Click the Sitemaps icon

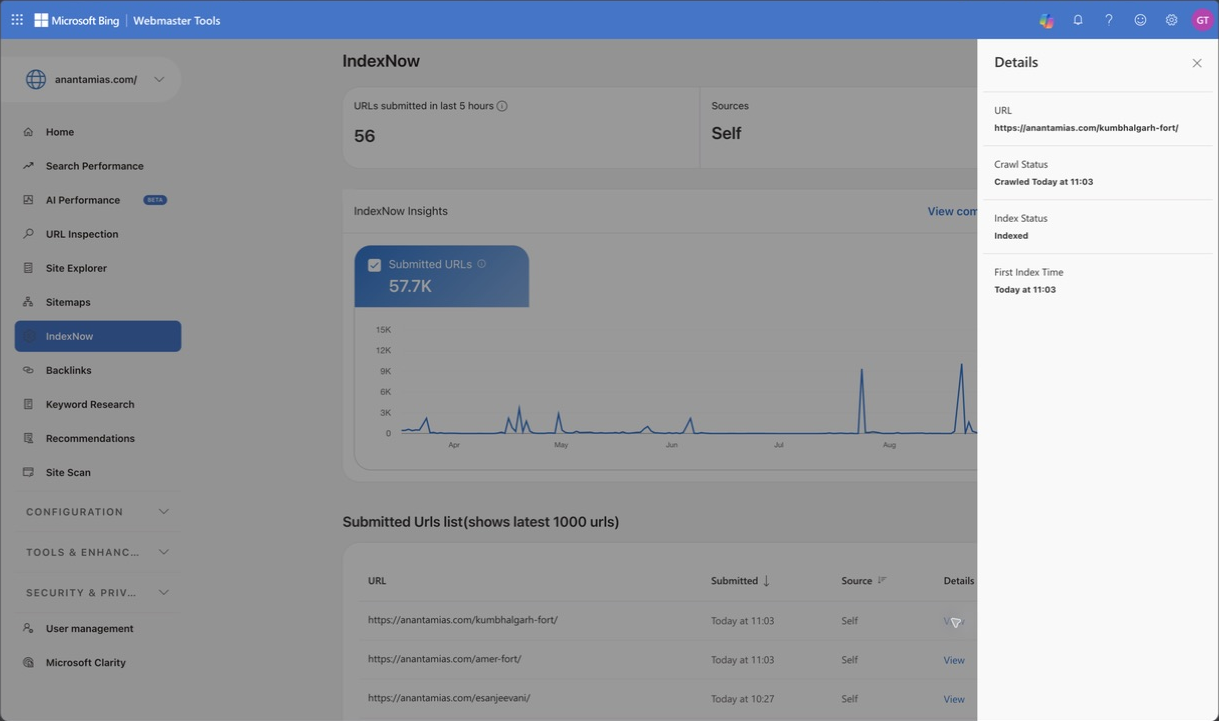(x=28, y=302)
